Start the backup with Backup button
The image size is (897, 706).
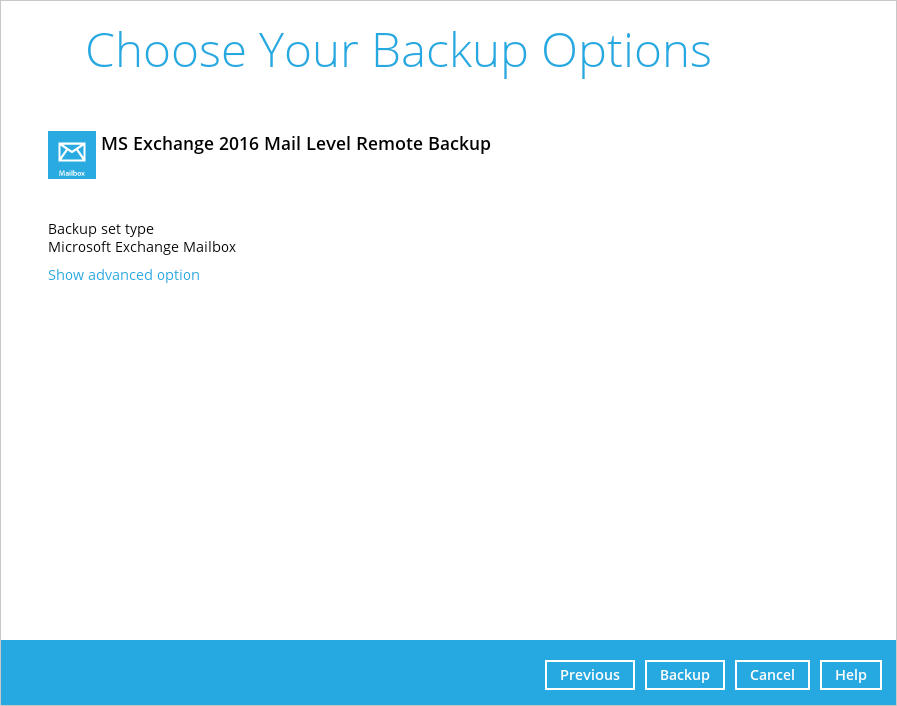[x=685, y=675]
